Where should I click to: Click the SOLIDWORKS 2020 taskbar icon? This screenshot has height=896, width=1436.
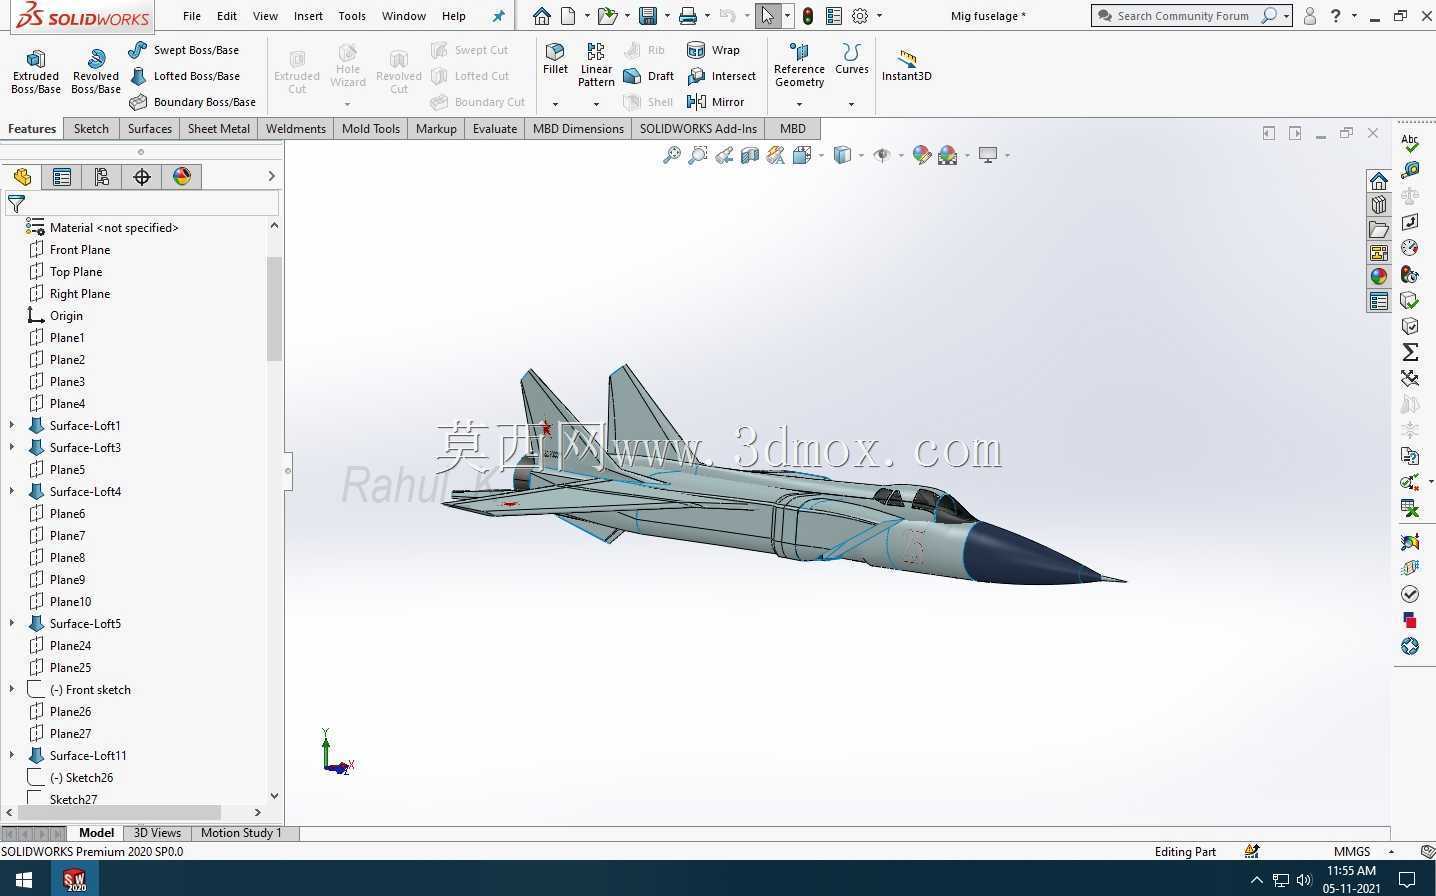[75, 880]
